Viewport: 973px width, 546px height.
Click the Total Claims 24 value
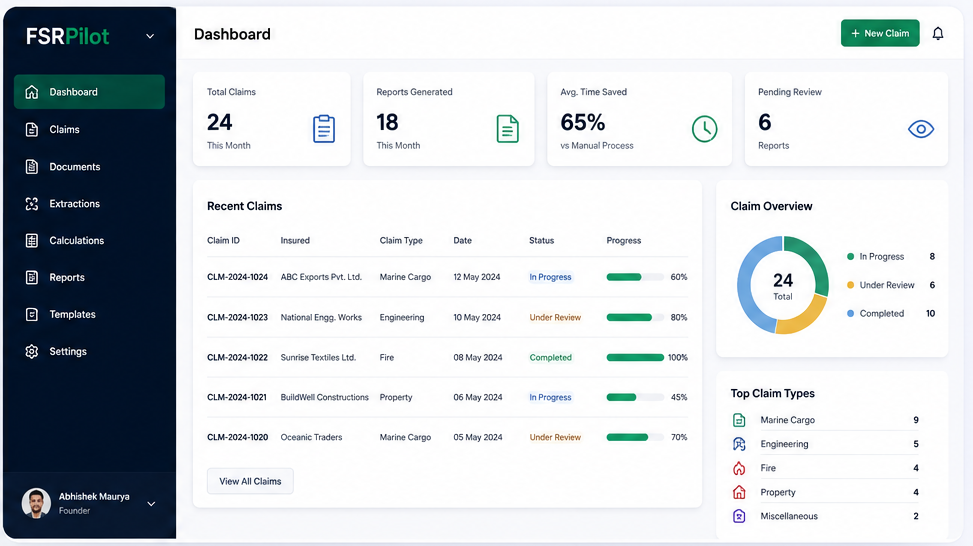pyautogui.click(x=220, y=122)
